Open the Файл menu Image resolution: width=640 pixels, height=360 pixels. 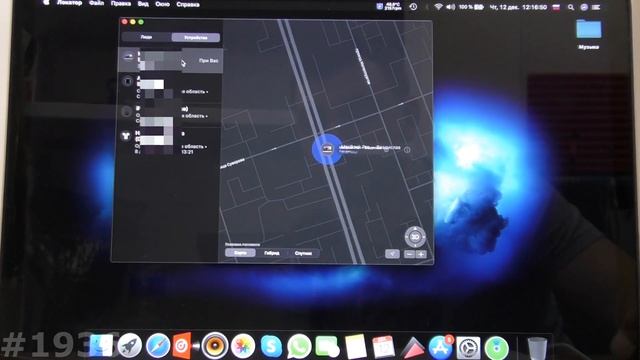[x=96, y=3]
